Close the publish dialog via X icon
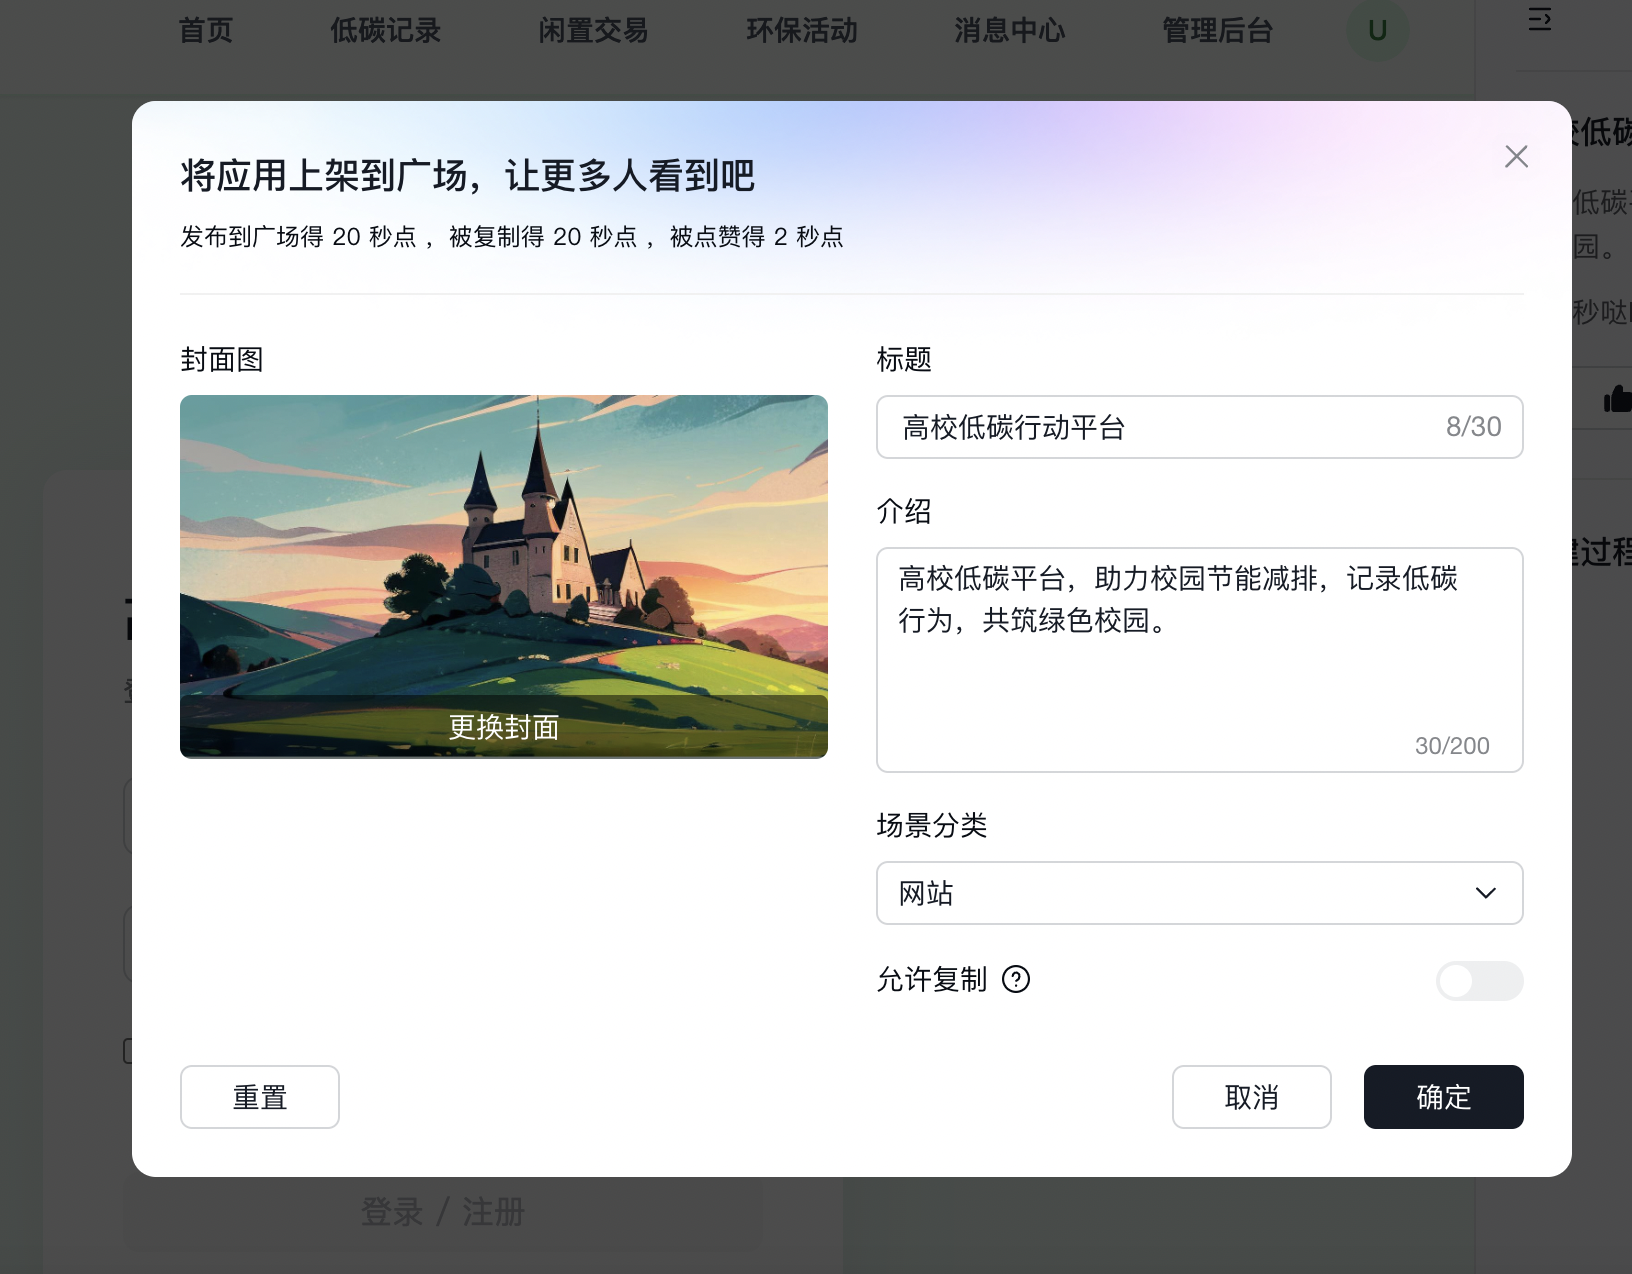 [x=1516, y=157]
